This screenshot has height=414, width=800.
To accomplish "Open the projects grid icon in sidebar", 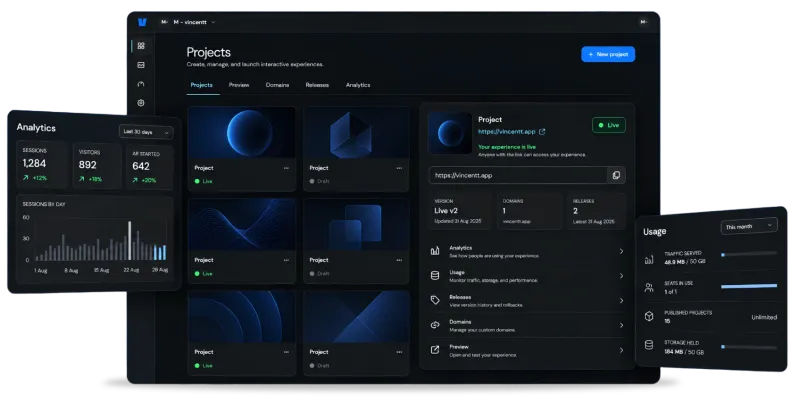I will coord(141,46).
